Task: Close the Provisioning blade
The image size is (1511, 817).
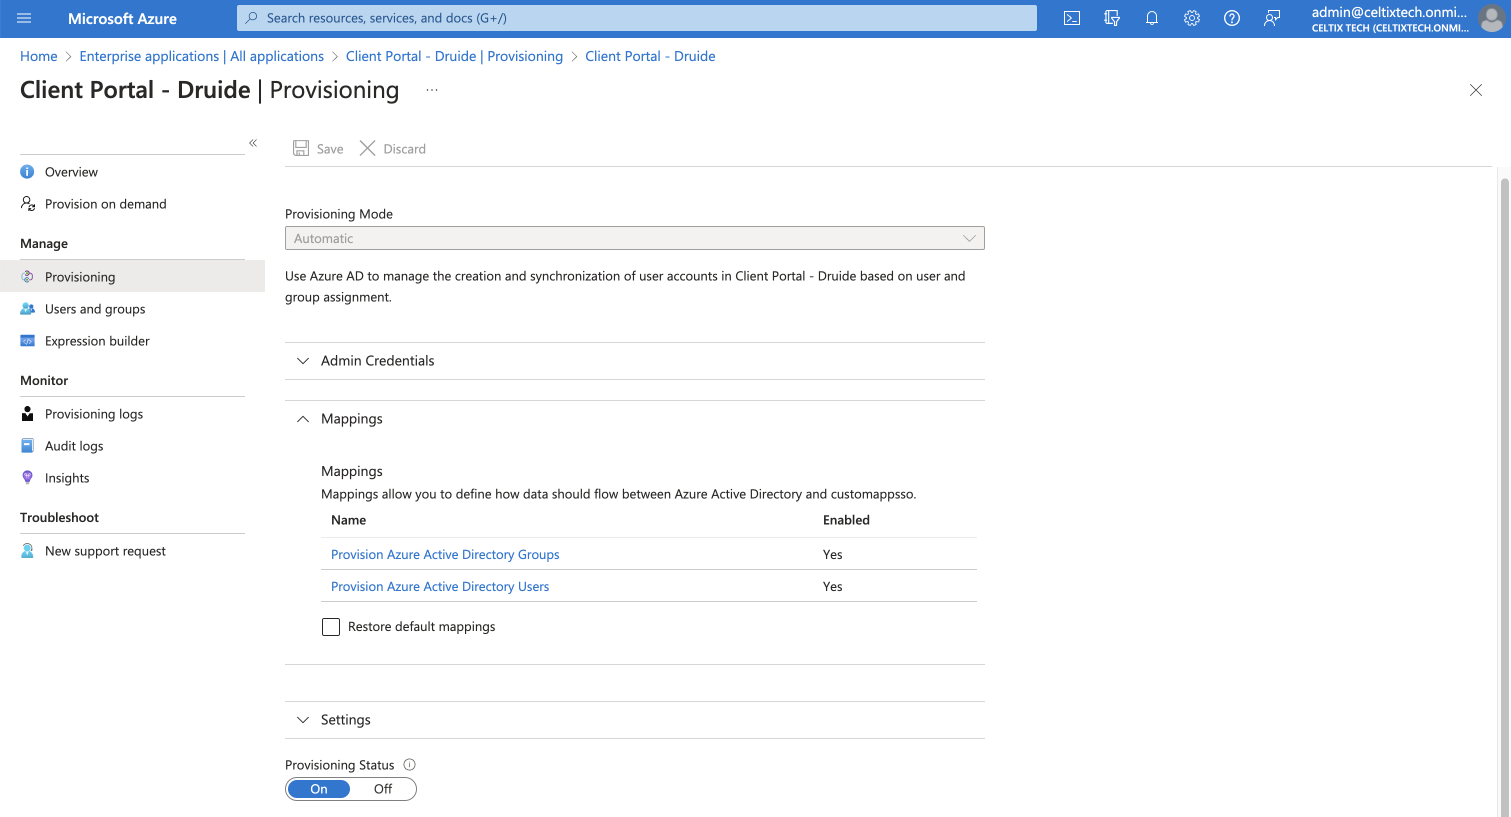Action: pos(1476,90)
